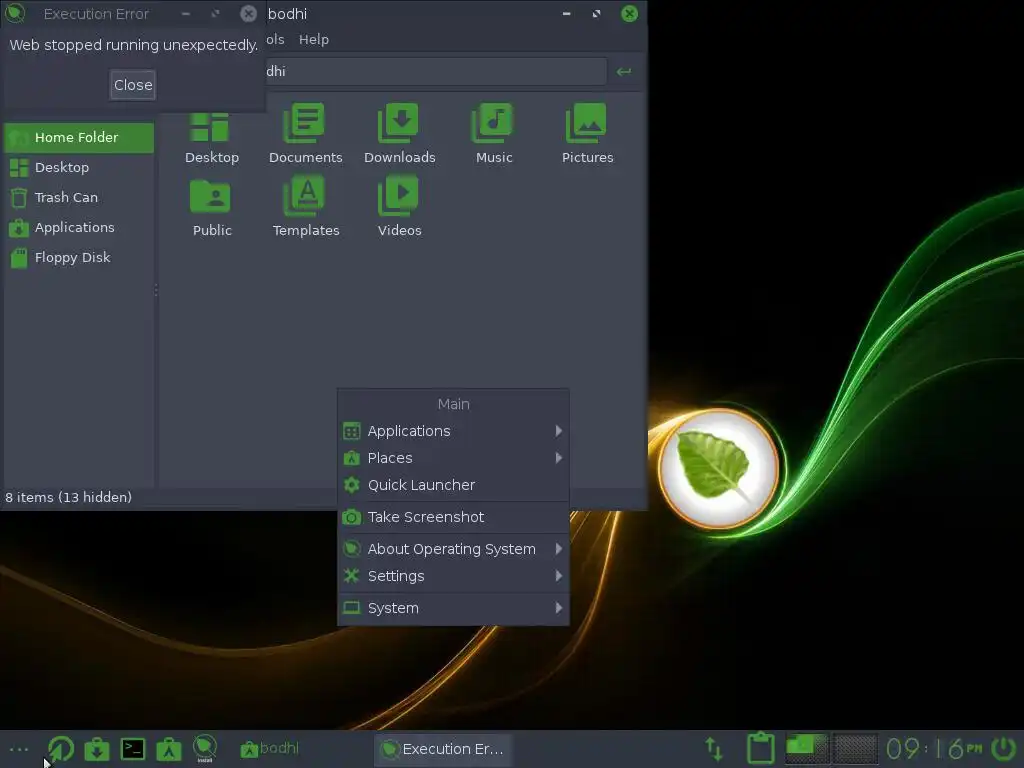The height and width of the screenshot is (768, 1024).
Task: Click the 09:16 PM clock
Action: (934, 749)
